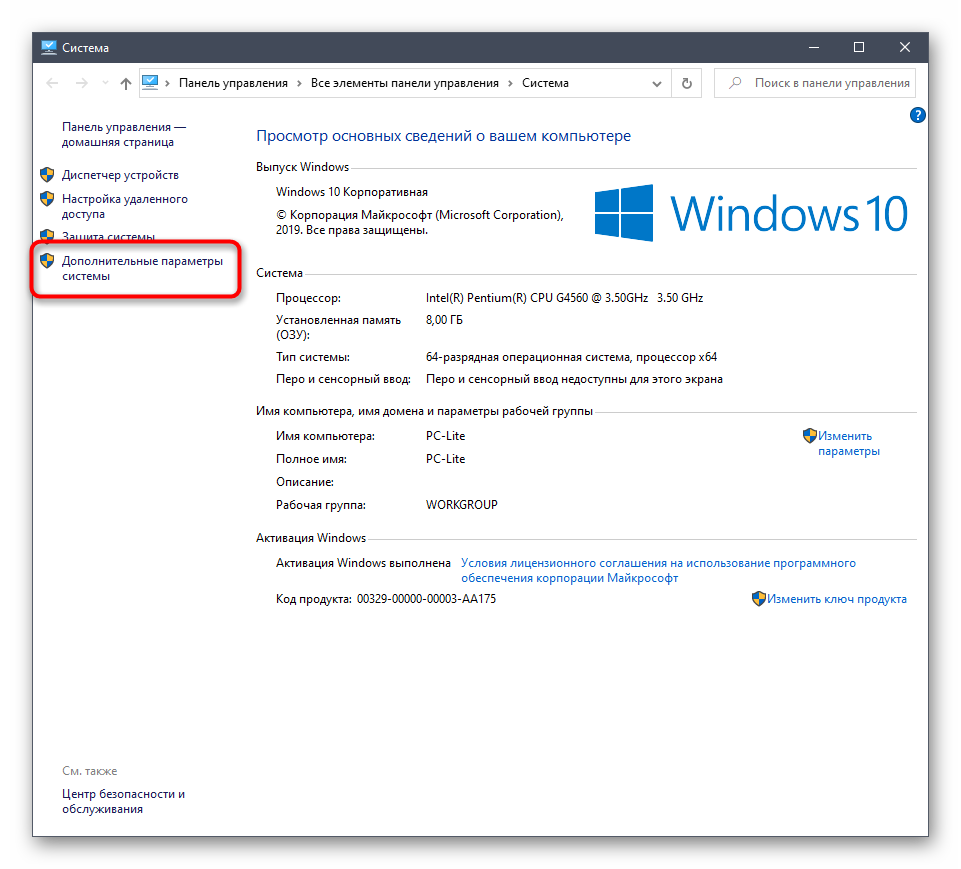The image size is (961, 869).
Task: Click the 'Поиск в панели управления' search field
Action: click(832, 84)
